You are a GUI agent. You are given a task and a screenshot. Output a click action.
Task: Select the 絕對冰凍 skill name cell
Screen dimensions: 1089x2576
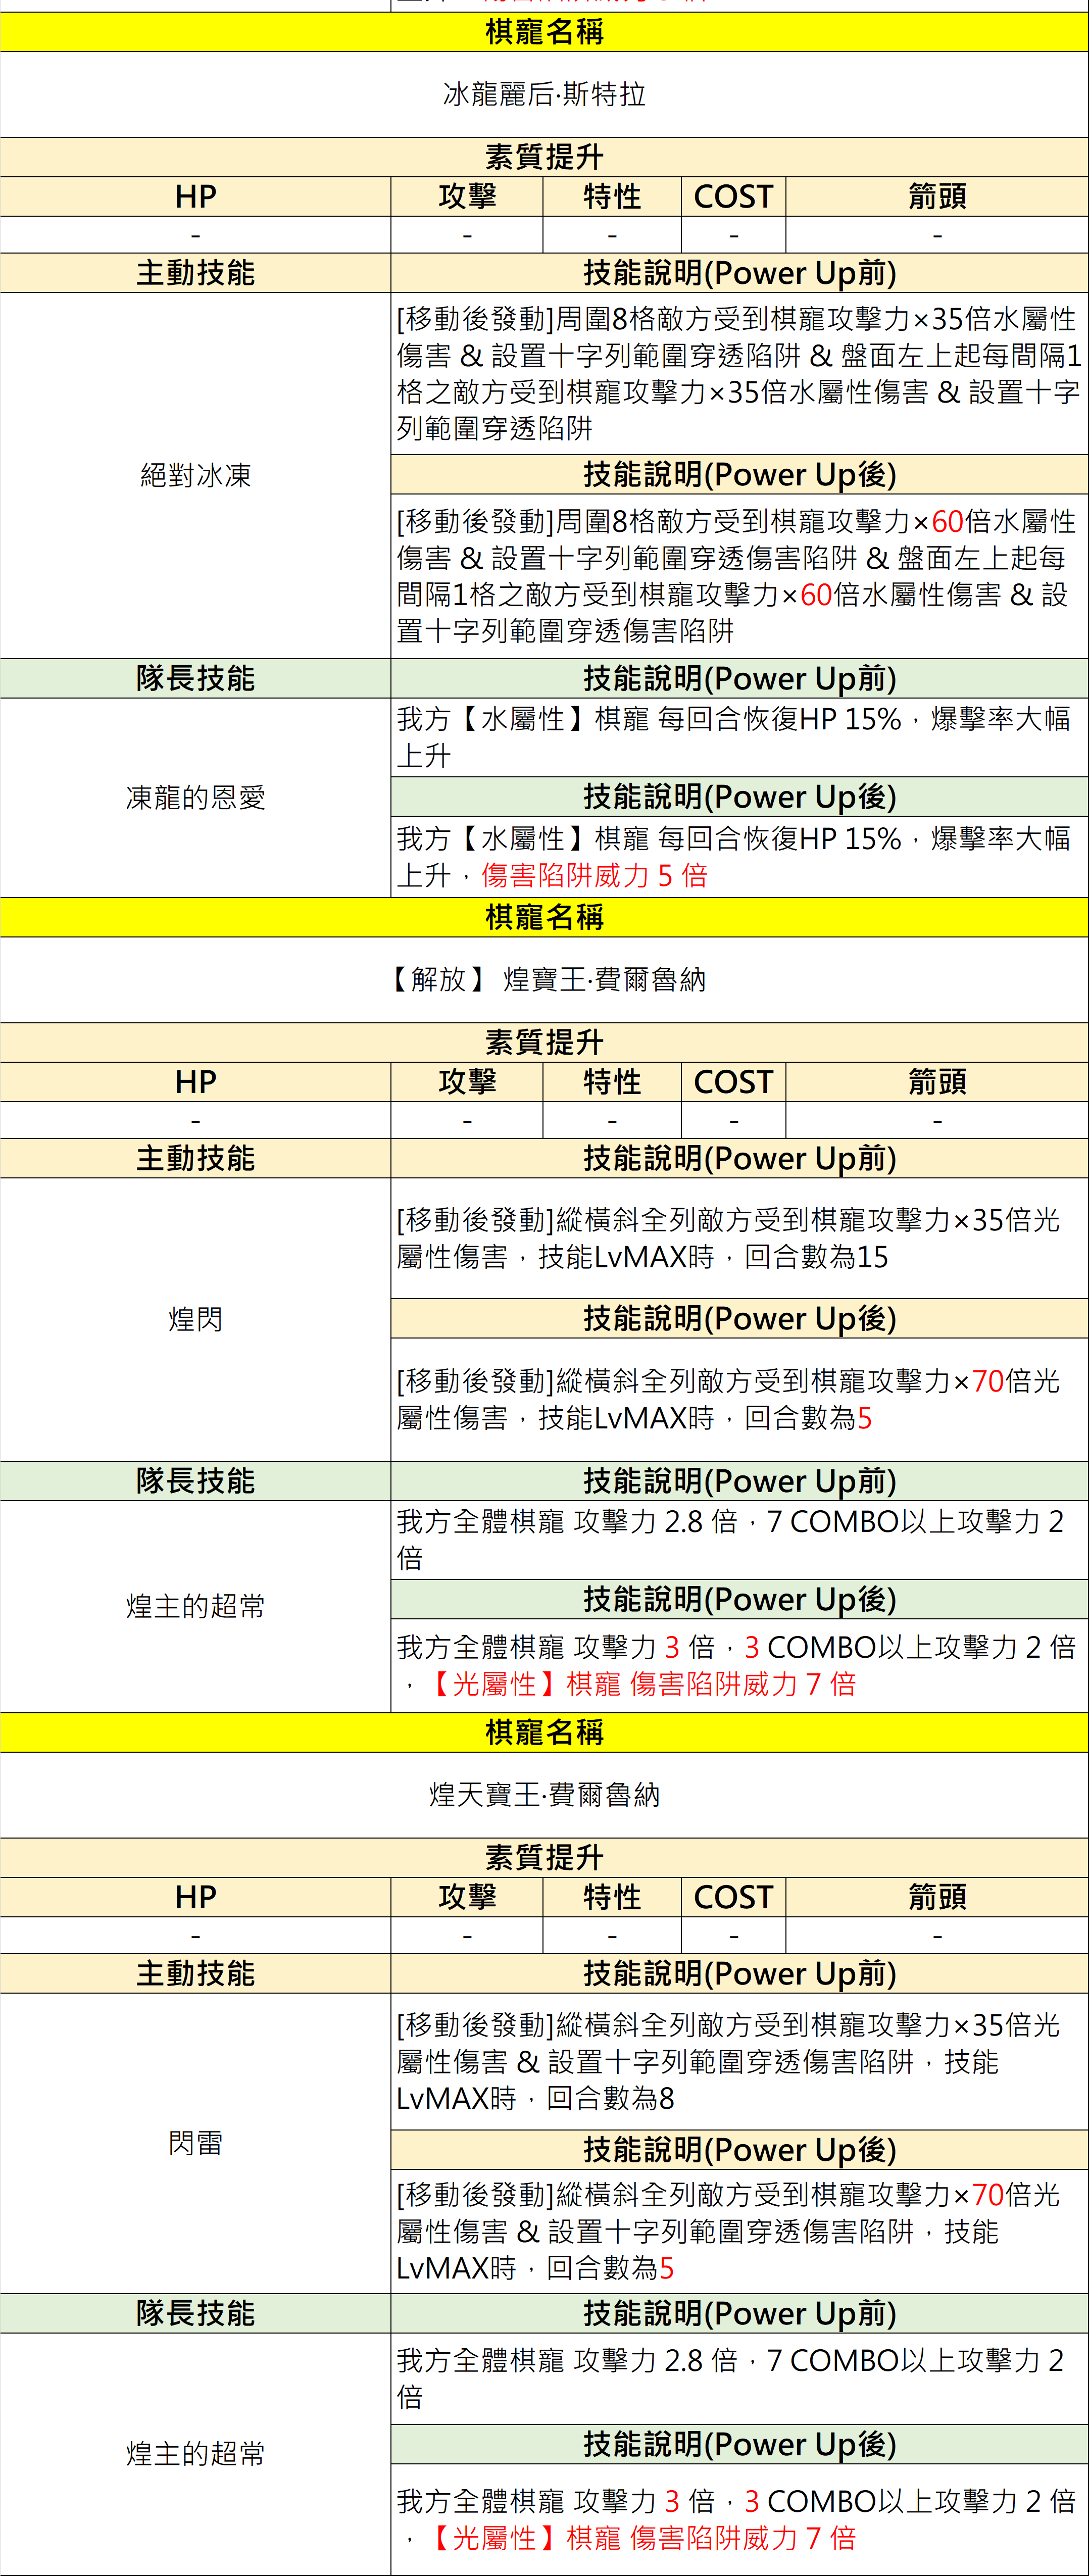point(195,475)
